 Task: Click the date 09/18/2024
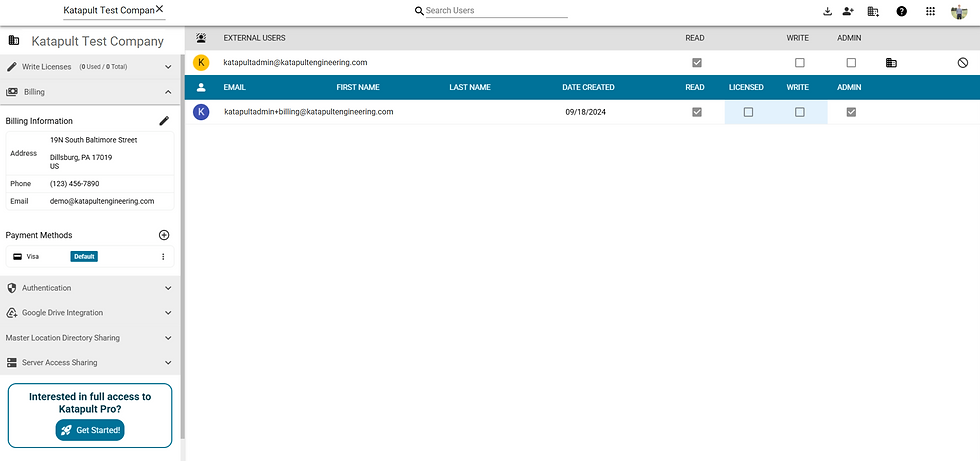[x=586, y=112]
